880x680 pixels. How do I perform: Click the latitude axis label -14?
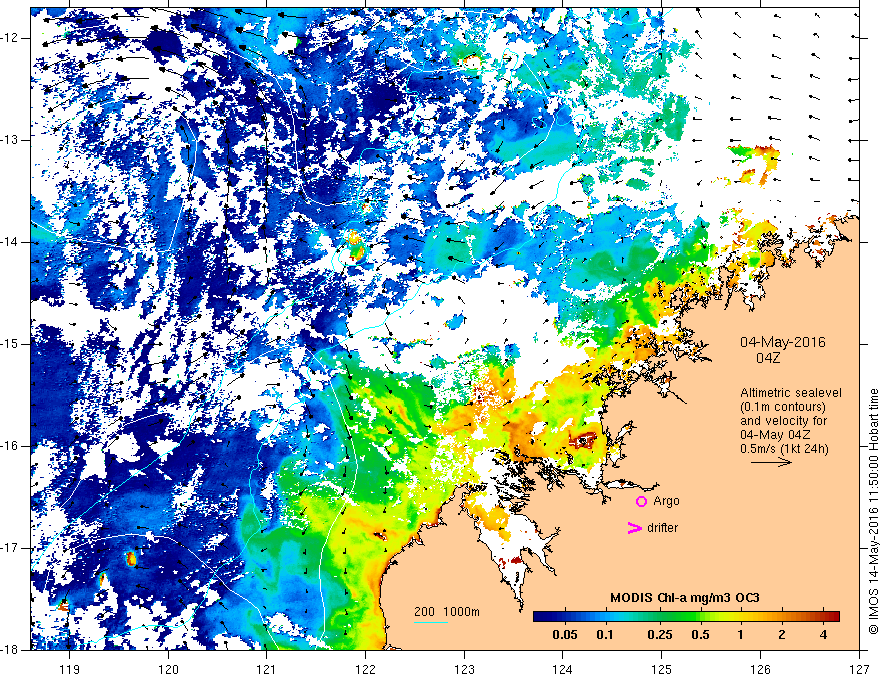click(x=10, y=242)
